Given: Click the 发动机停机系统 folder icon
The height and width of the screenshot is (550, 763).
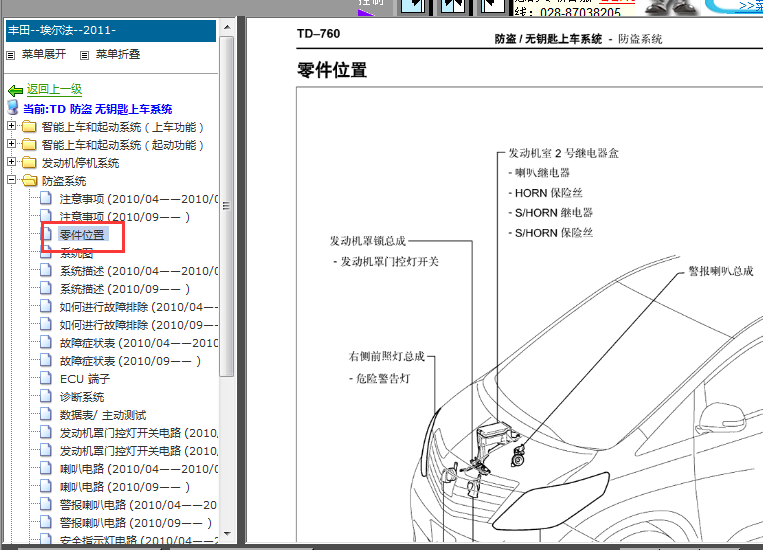Looking at the screenshot, I should tap(29, 163).
